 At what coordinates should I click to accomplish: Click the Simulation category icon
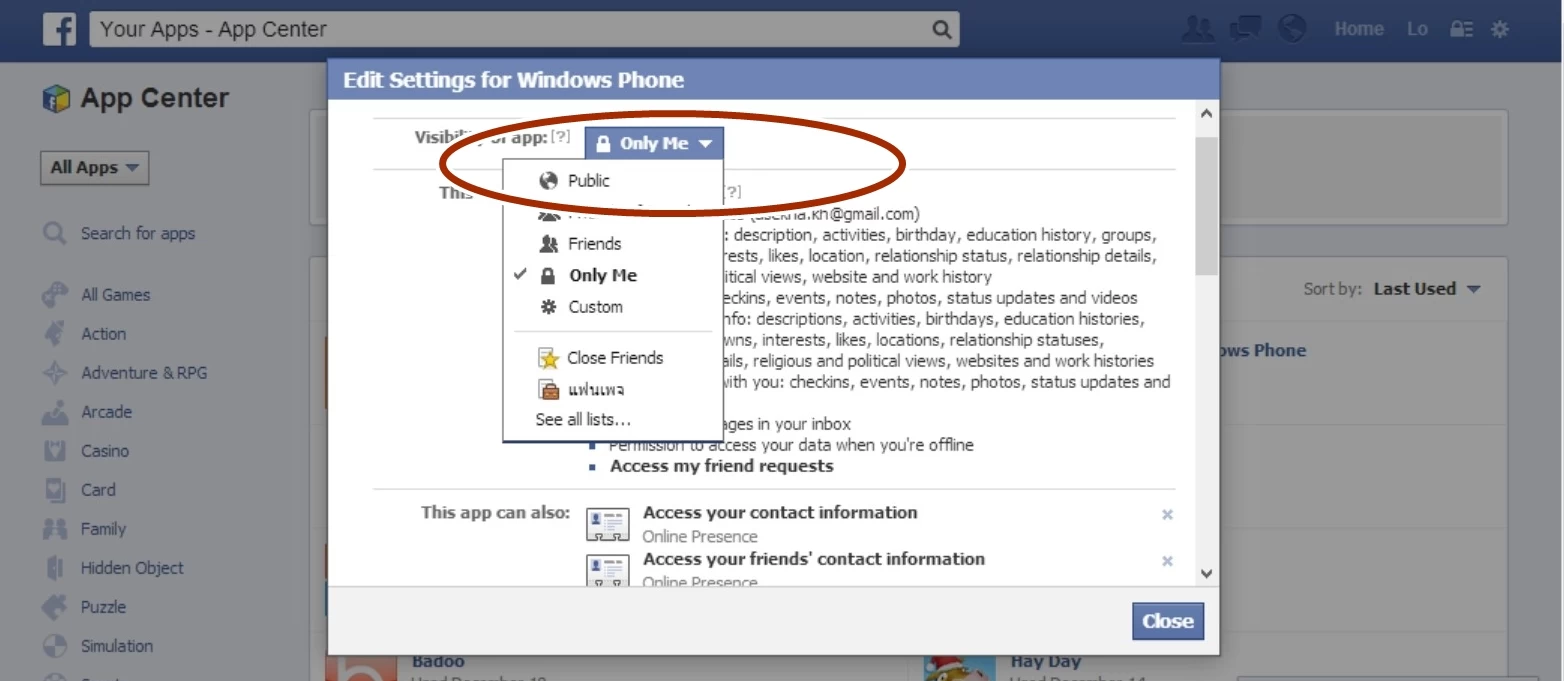pos(54,646)
